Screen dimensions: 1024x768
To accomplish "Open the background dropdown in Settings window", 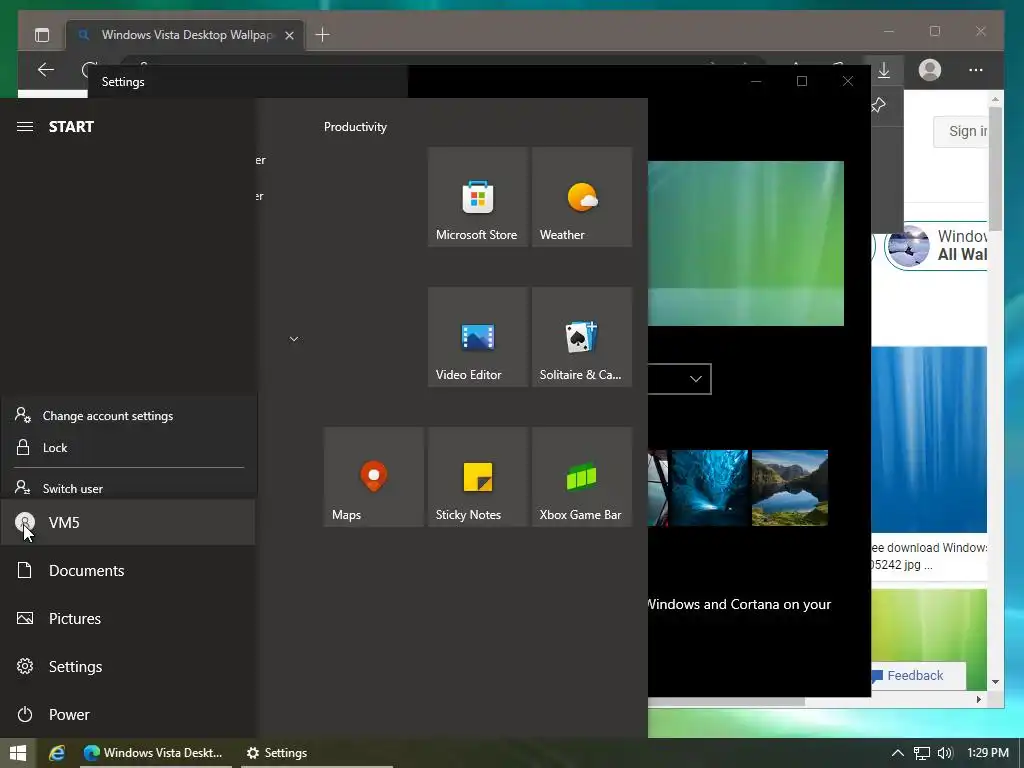I will [679, 379].
